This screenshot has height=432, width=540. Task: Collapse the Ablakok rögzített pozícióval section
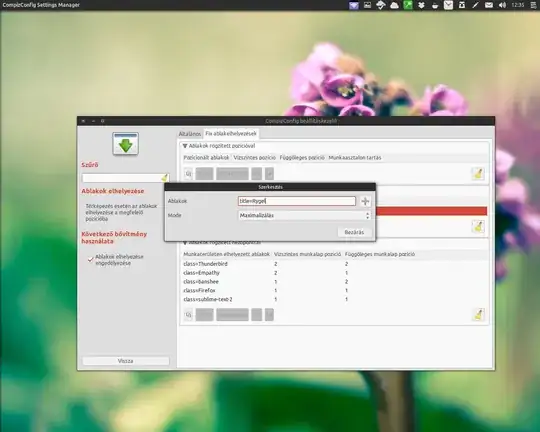click(185, 146)
